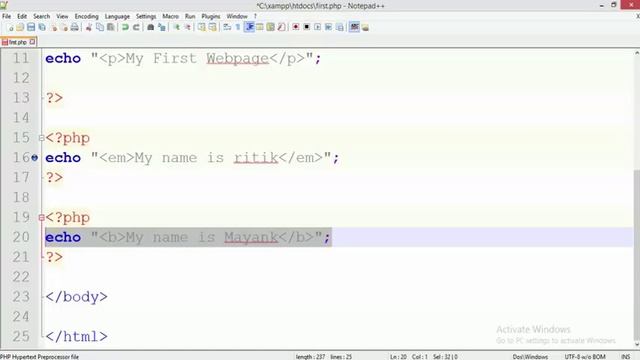The image size is (640, 360).
Task: Cut selection with the scissors icon
Action: (x=89, y=27)
